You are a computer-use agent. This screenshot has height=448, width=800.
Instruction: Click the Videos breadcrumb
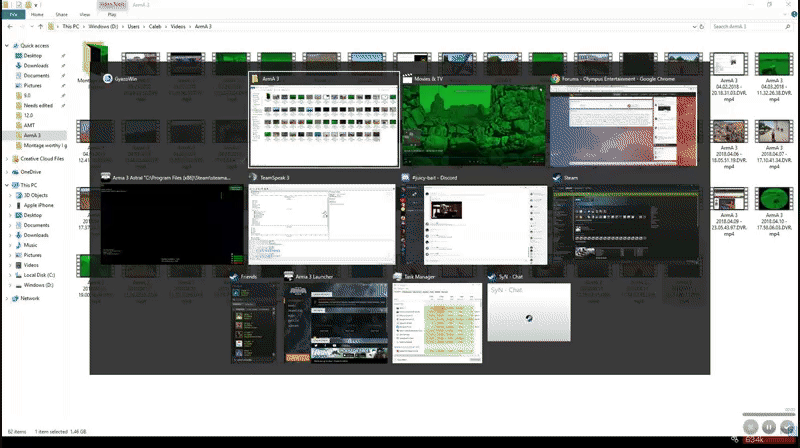click(x=178, y=27)
